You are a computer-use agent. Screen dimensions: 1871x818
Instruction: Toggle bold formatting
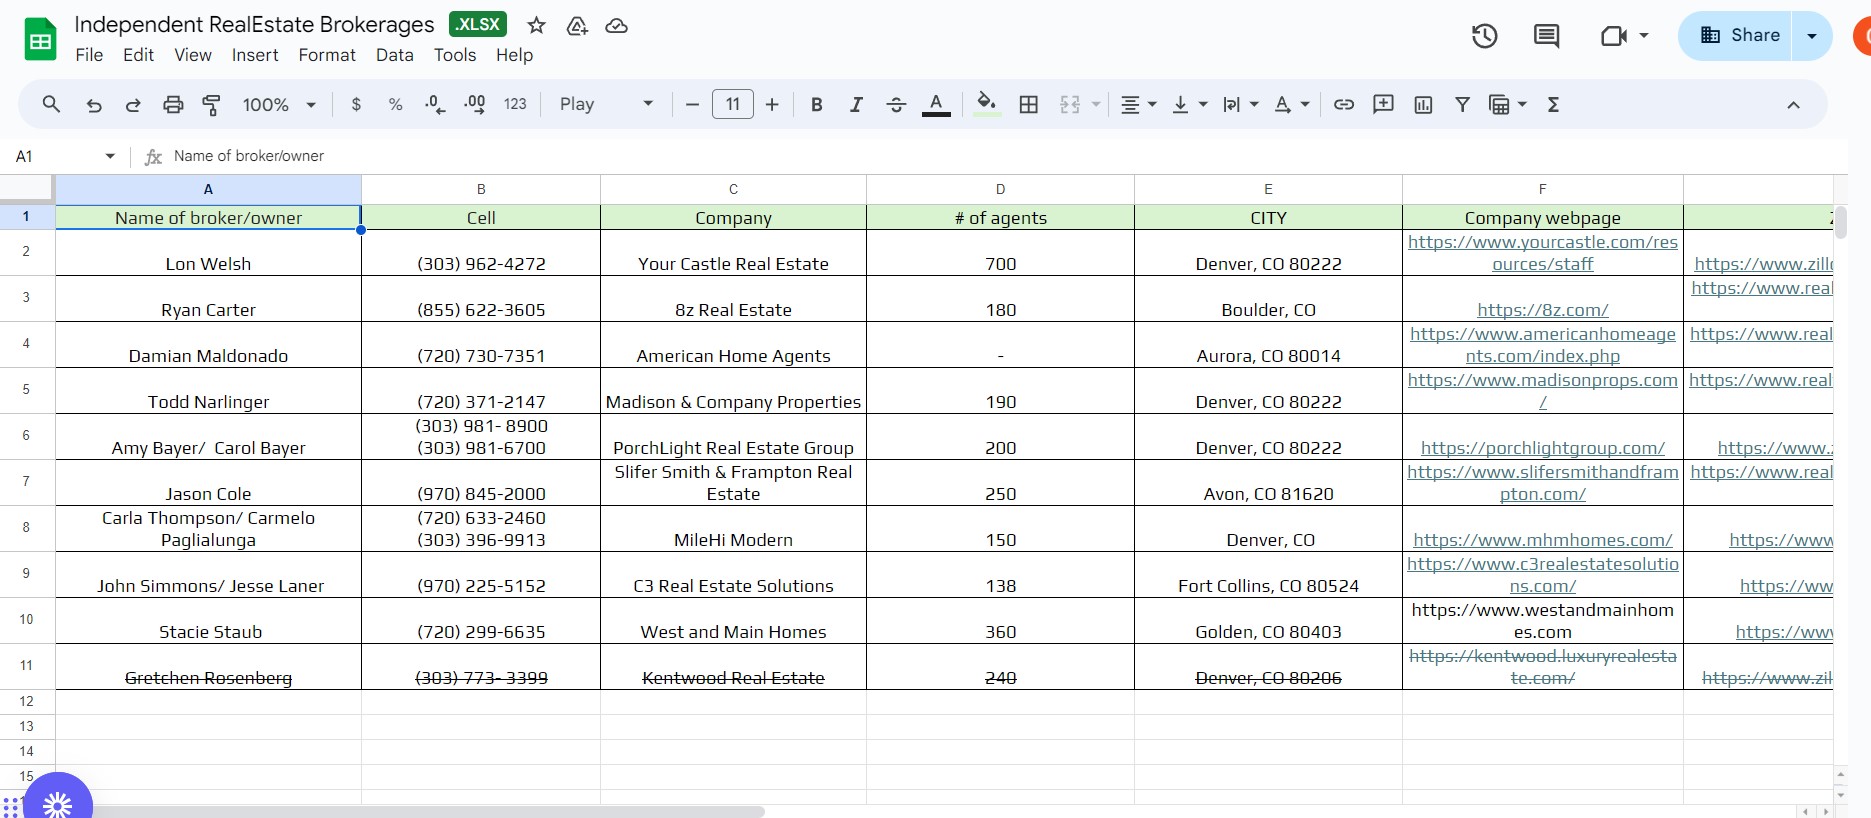817,104
